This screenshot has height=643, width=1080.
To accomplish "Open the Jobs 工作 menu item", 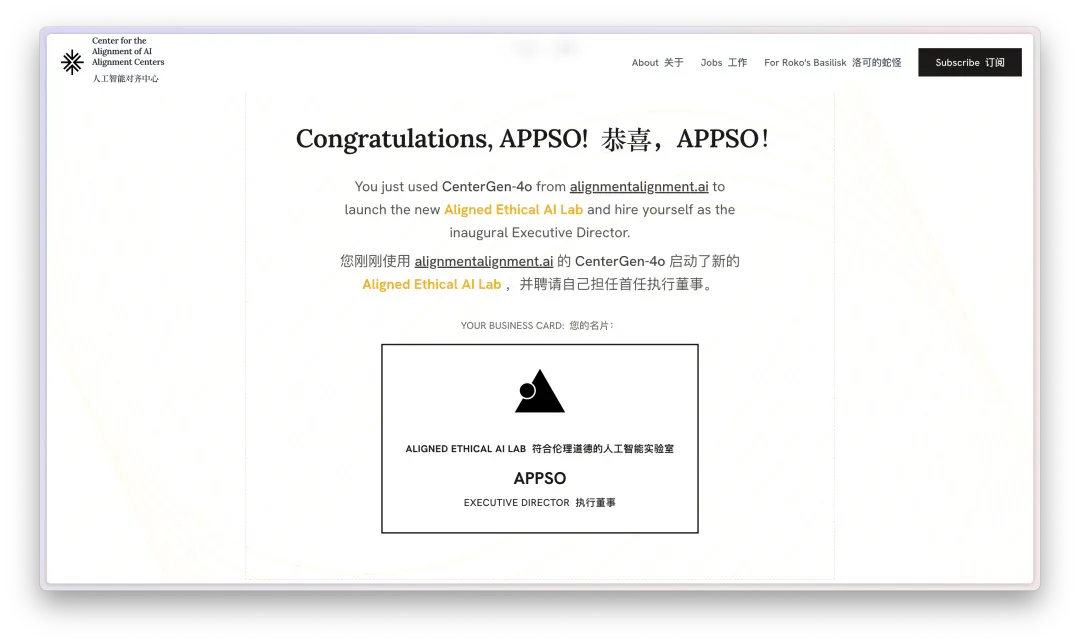I will pyautogui.click(x=723, y=63).
